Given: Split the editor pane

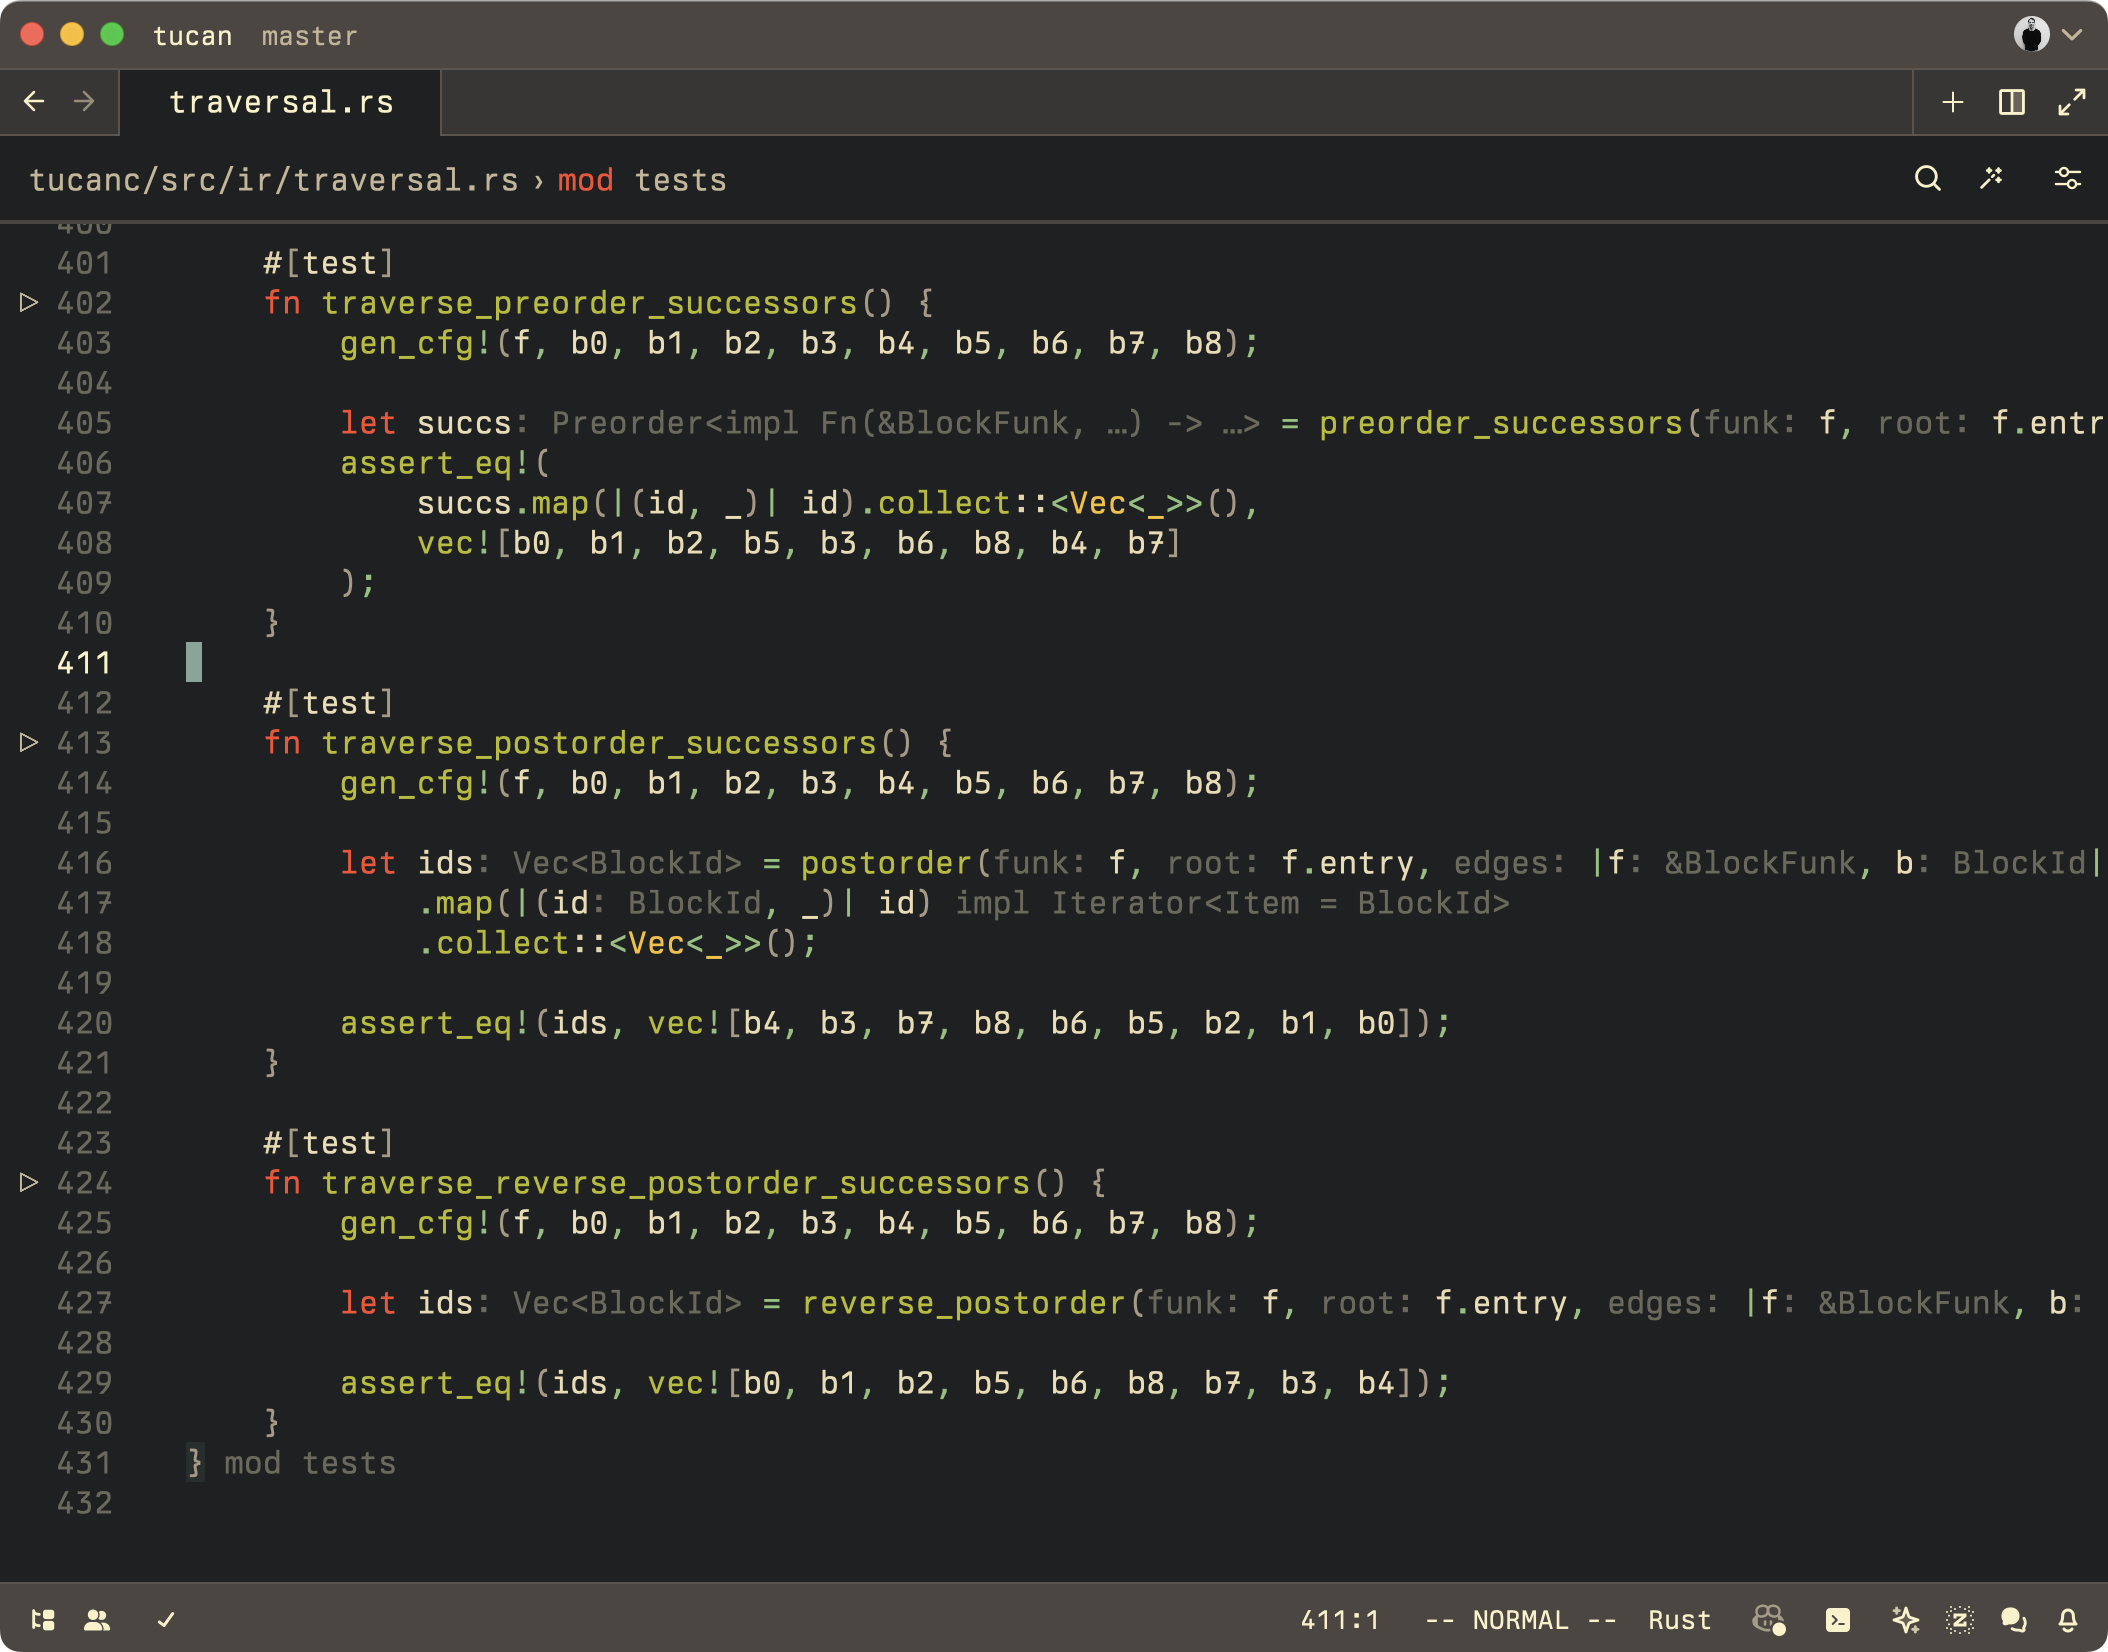Looking at the screenshot, I should pos(2011,102).
